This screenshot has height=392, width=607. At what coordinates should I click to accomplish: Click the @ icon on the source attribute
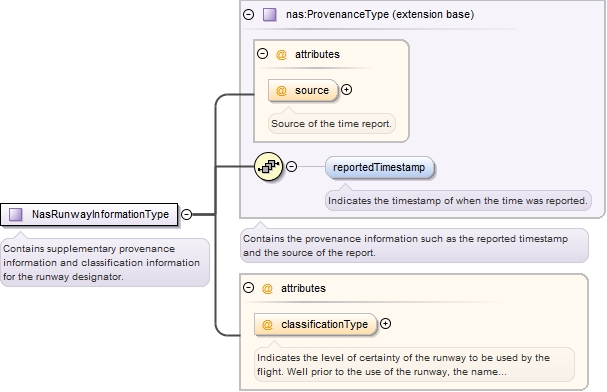click(281, 91)
